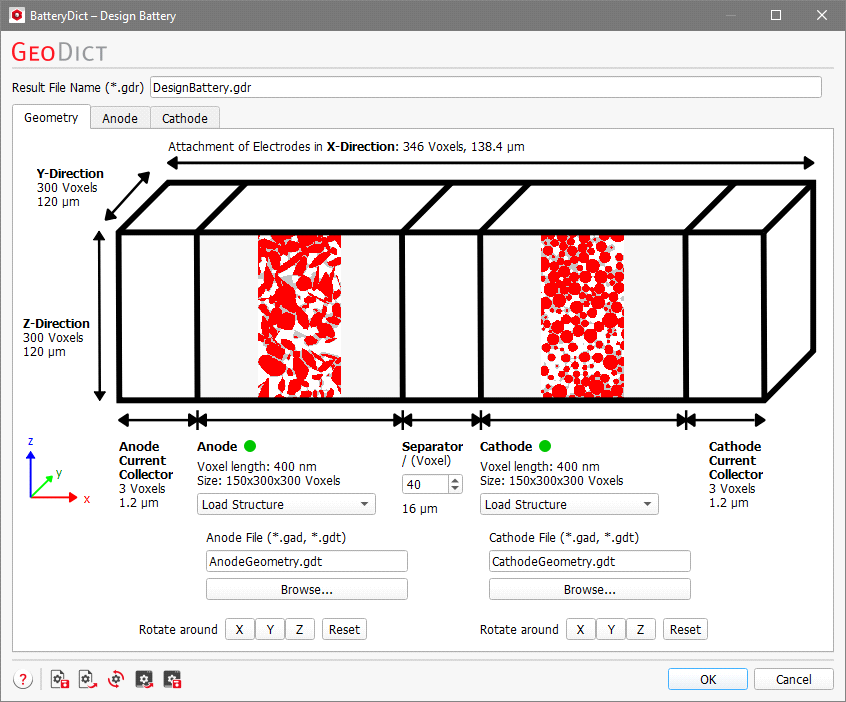846x702 pixels.
Task: Rotate anode around Z axis
Action: click(x=299, y=629)
